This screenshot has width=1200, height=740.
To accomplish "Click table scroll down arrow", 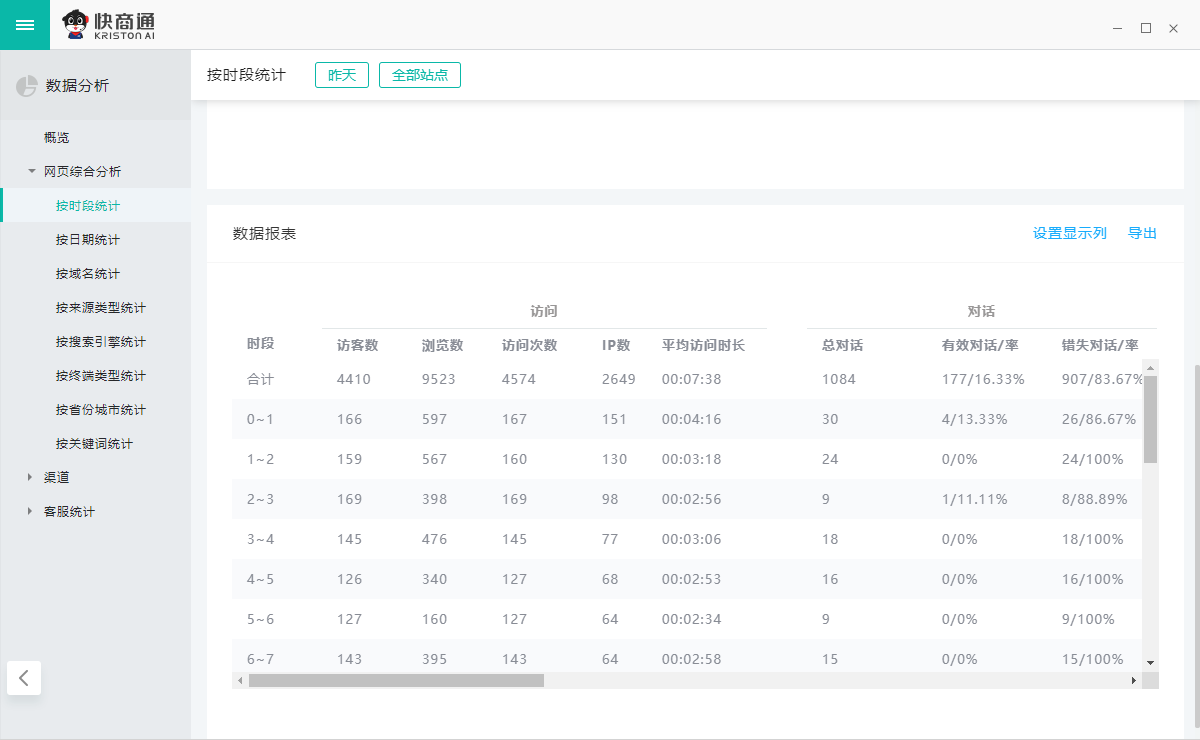I will 1150,662.
